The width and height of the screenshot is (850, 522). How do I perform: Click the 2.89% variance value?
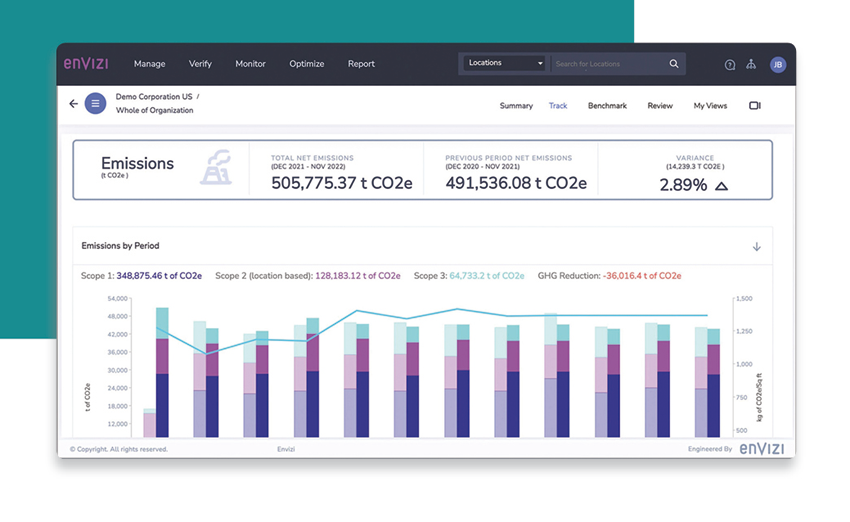click(x=683, y=185)
